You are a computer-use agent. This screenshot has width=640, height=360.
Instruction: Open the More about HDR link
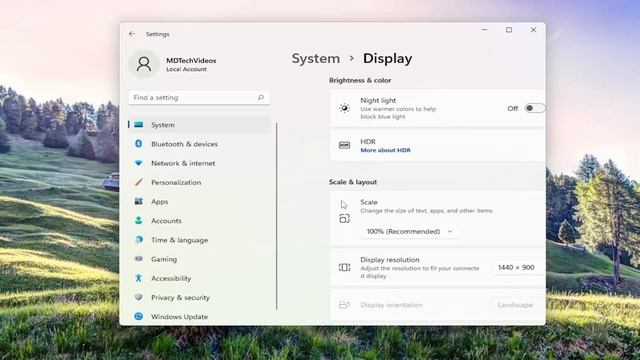[385, 150]
